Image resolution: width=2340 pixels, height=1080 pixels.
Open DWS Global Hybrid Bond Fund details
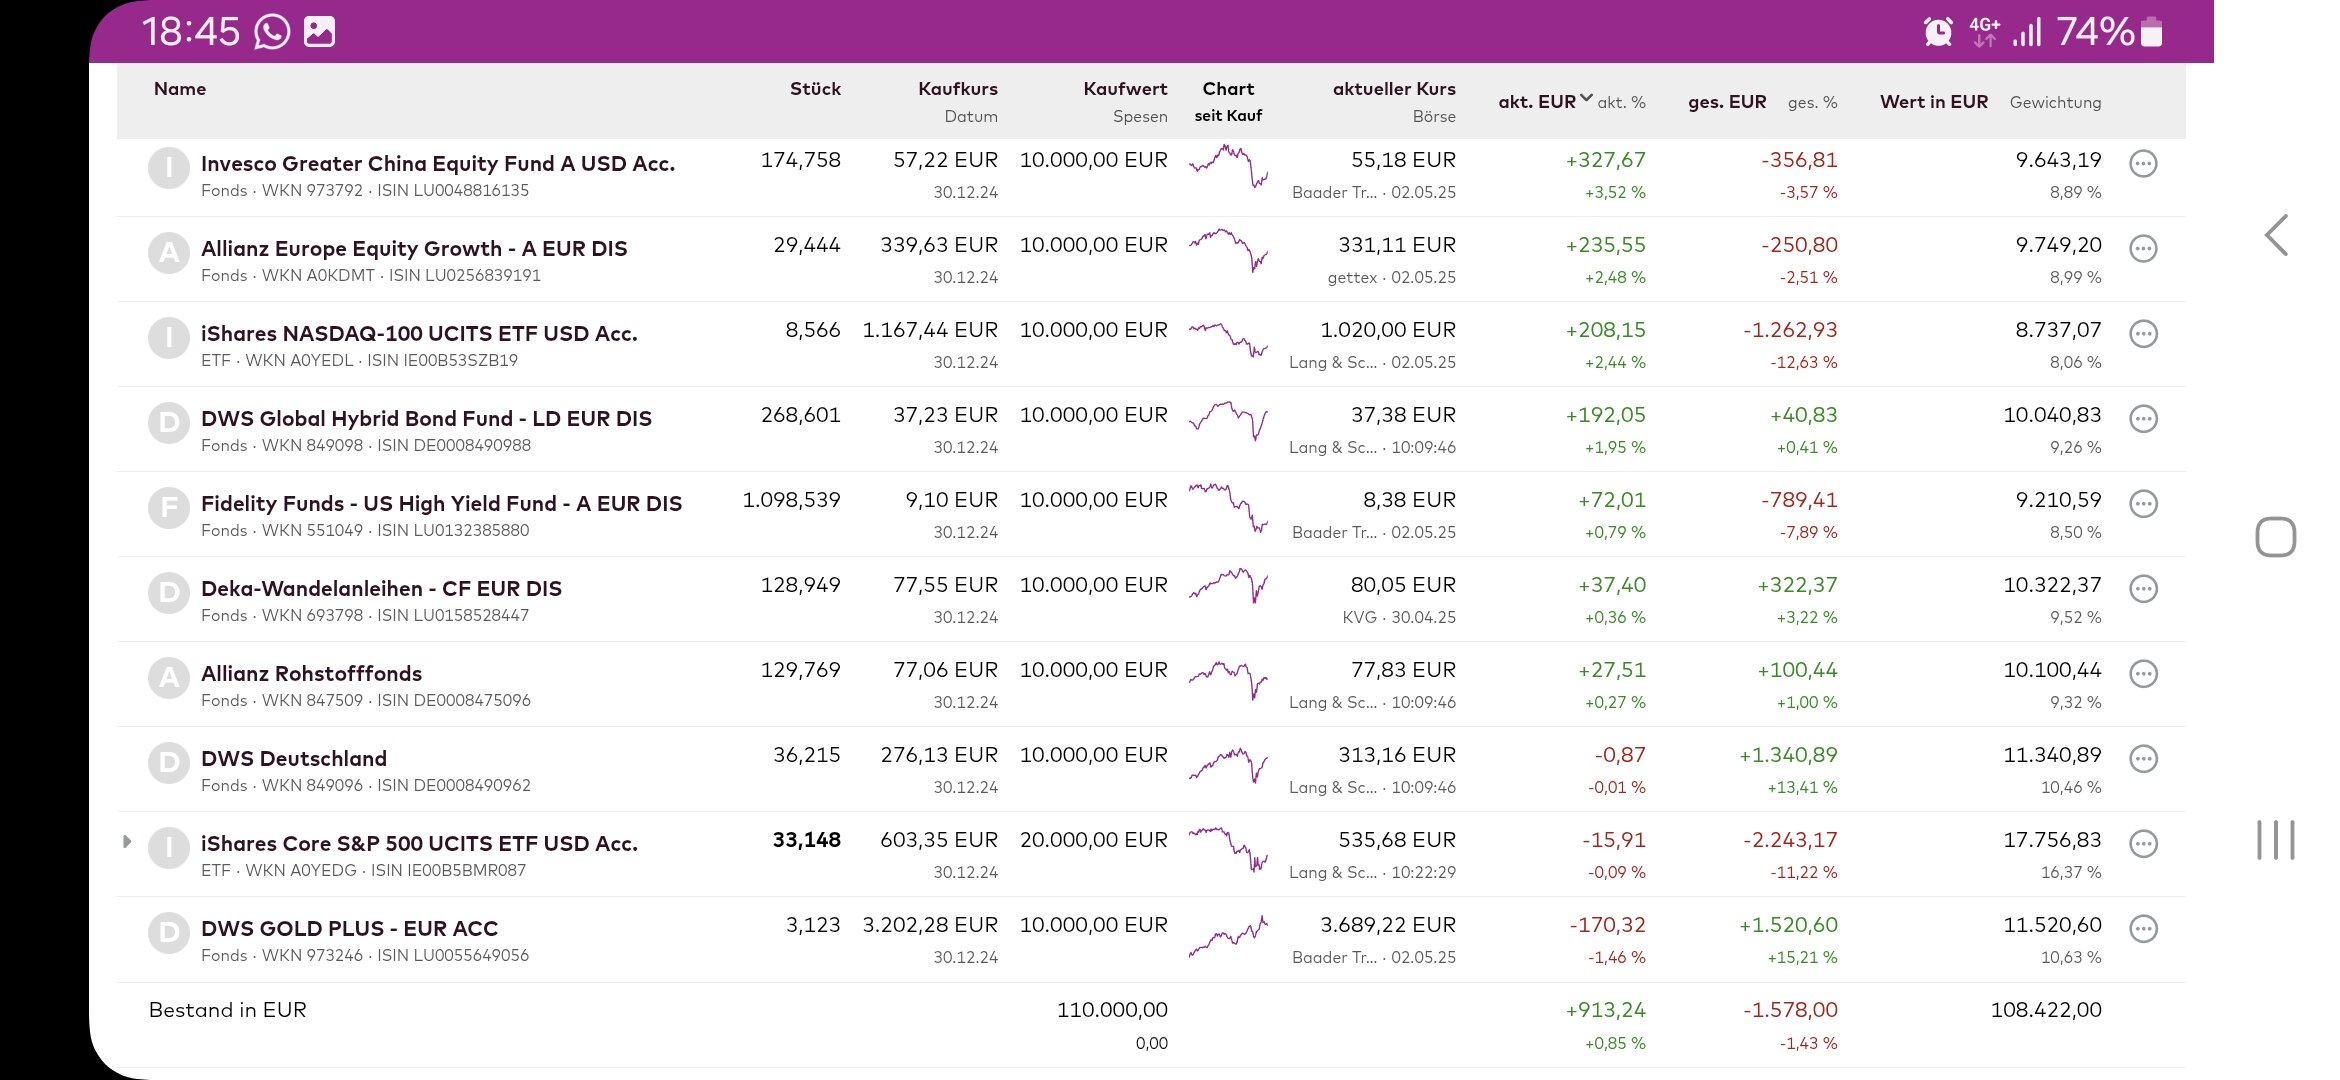426,419
